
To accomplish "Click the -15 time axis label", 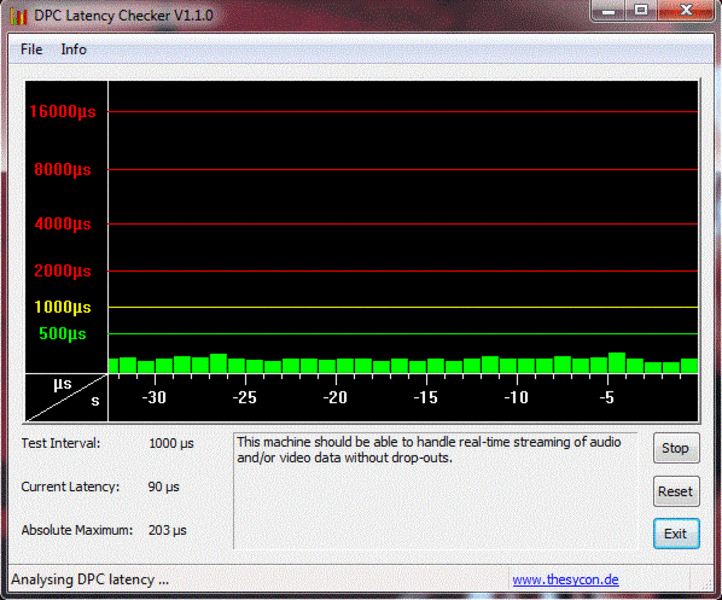I will click(x=425, y=397).
